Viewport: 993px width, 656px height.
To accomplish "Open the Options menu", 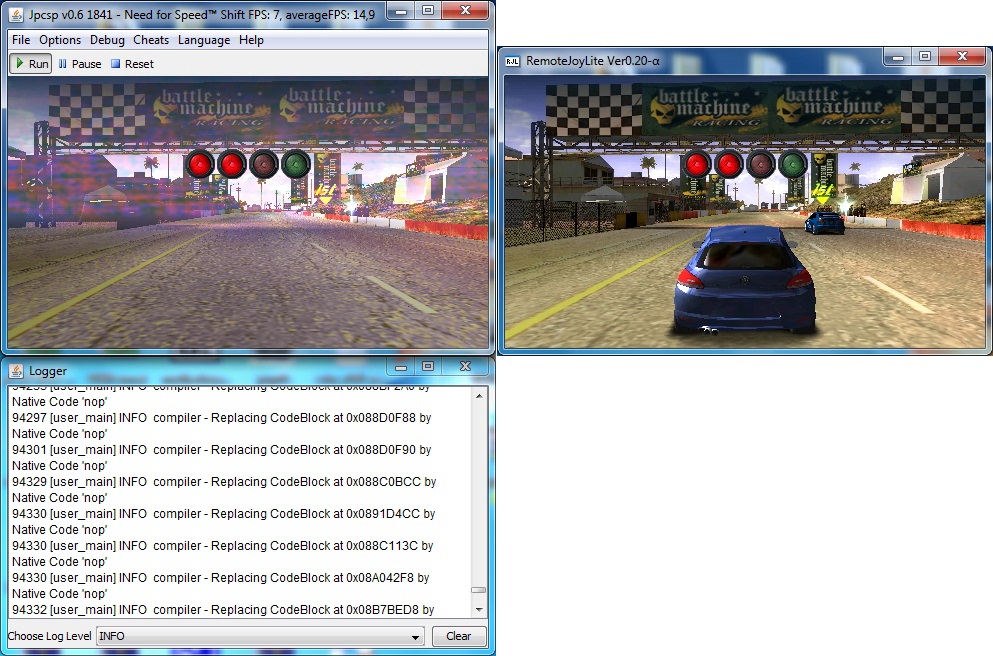I will click(x=60, y=40).
